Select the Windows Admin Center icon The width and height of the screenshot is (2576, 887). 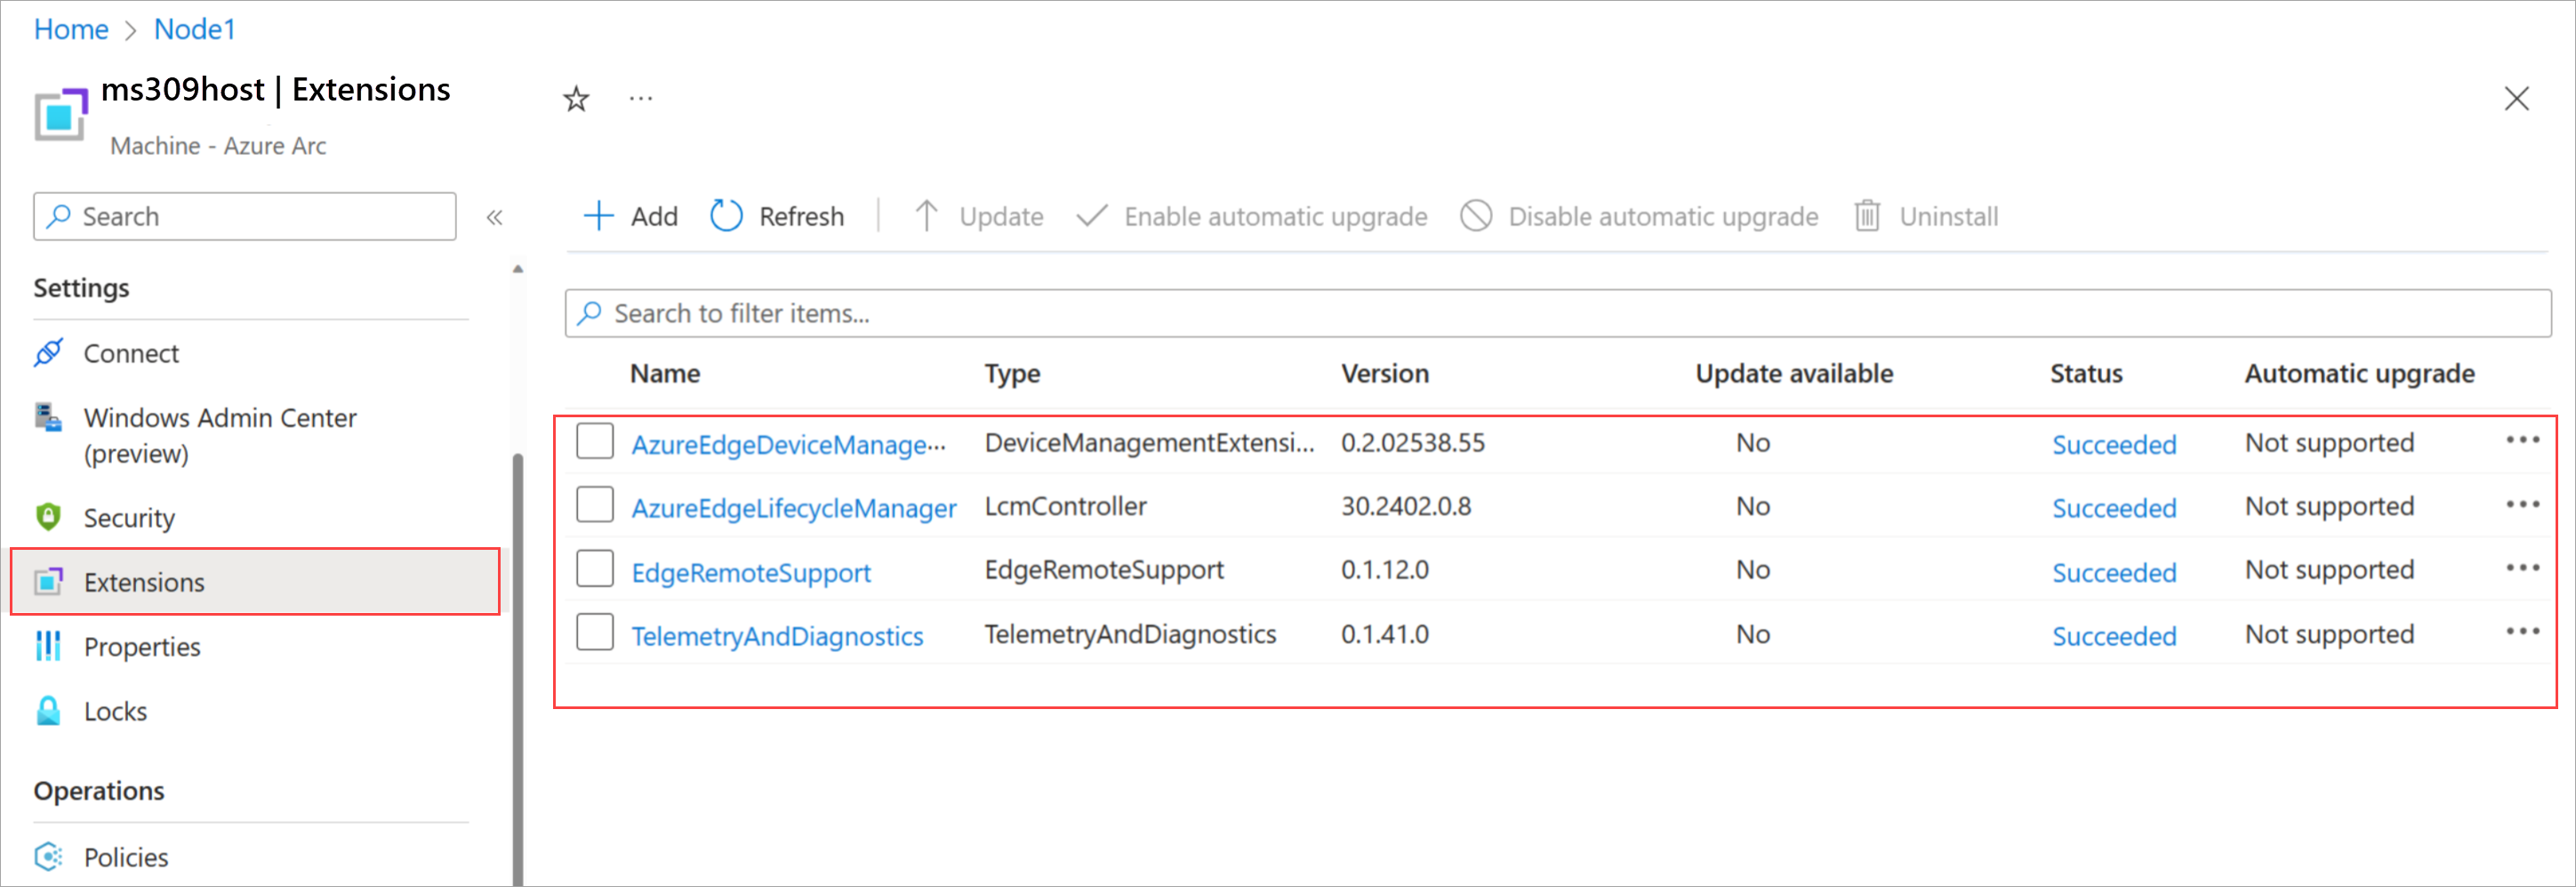(x=48, y=419)
